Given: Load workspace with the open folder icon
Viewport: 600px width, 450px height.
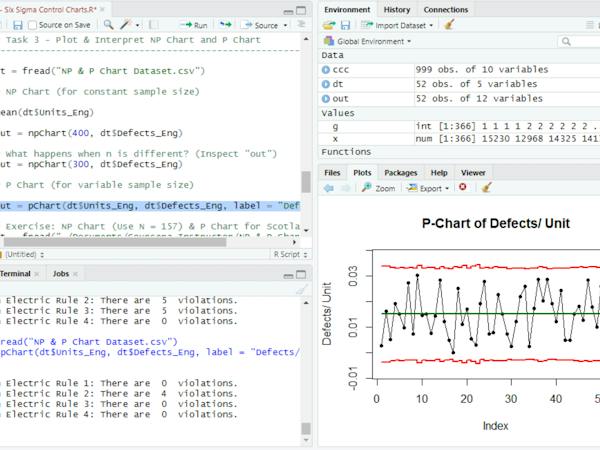Looking at the screenshot, I should [x=329, y=26].
